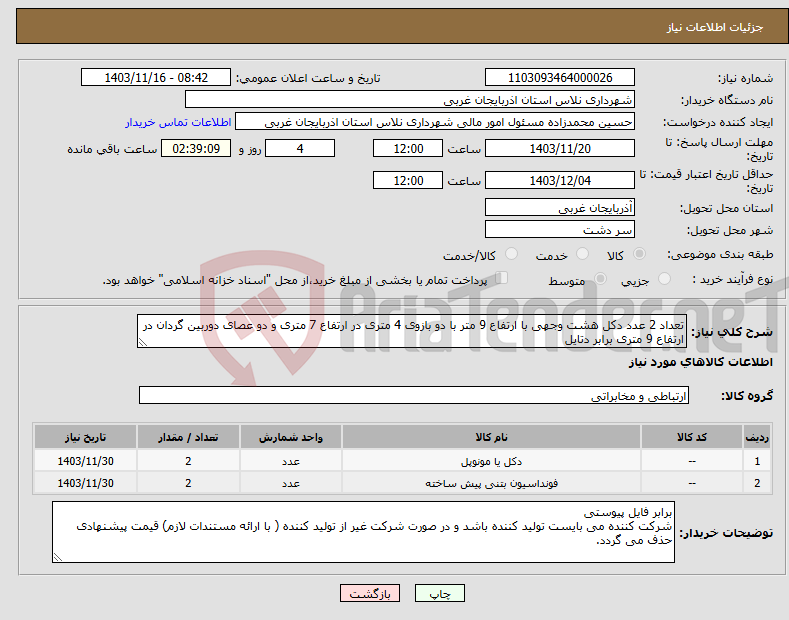The width and height of the screenshot is (789, 620).
Task: Click the واحد شمارش column header
Action: point(291,437)
